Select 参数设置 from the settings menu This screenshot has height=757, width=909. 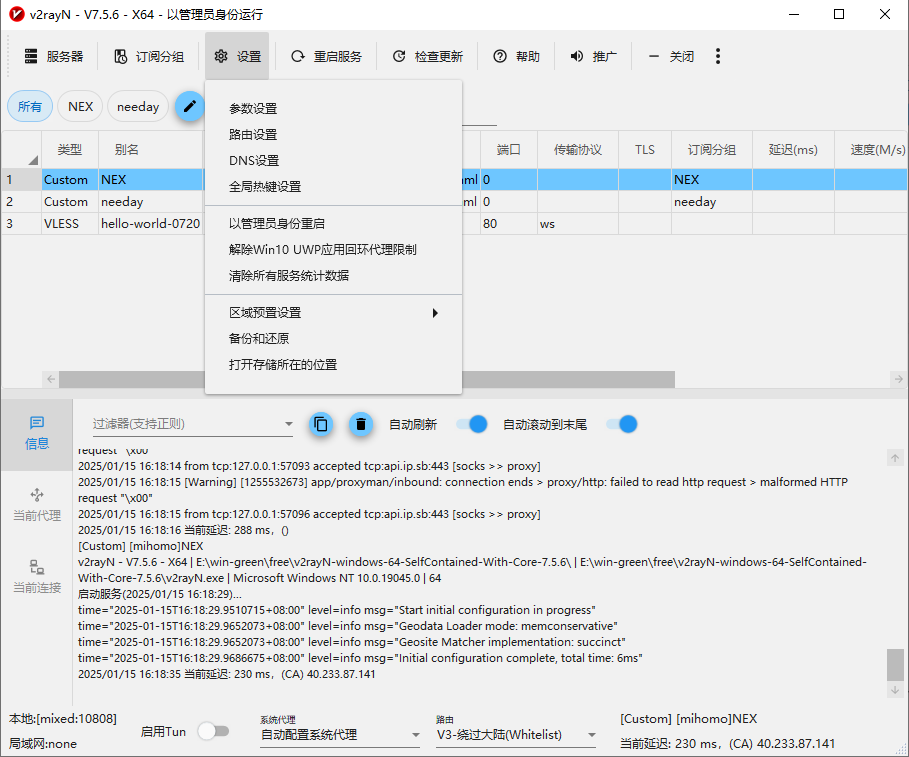(x=253, y=109)
